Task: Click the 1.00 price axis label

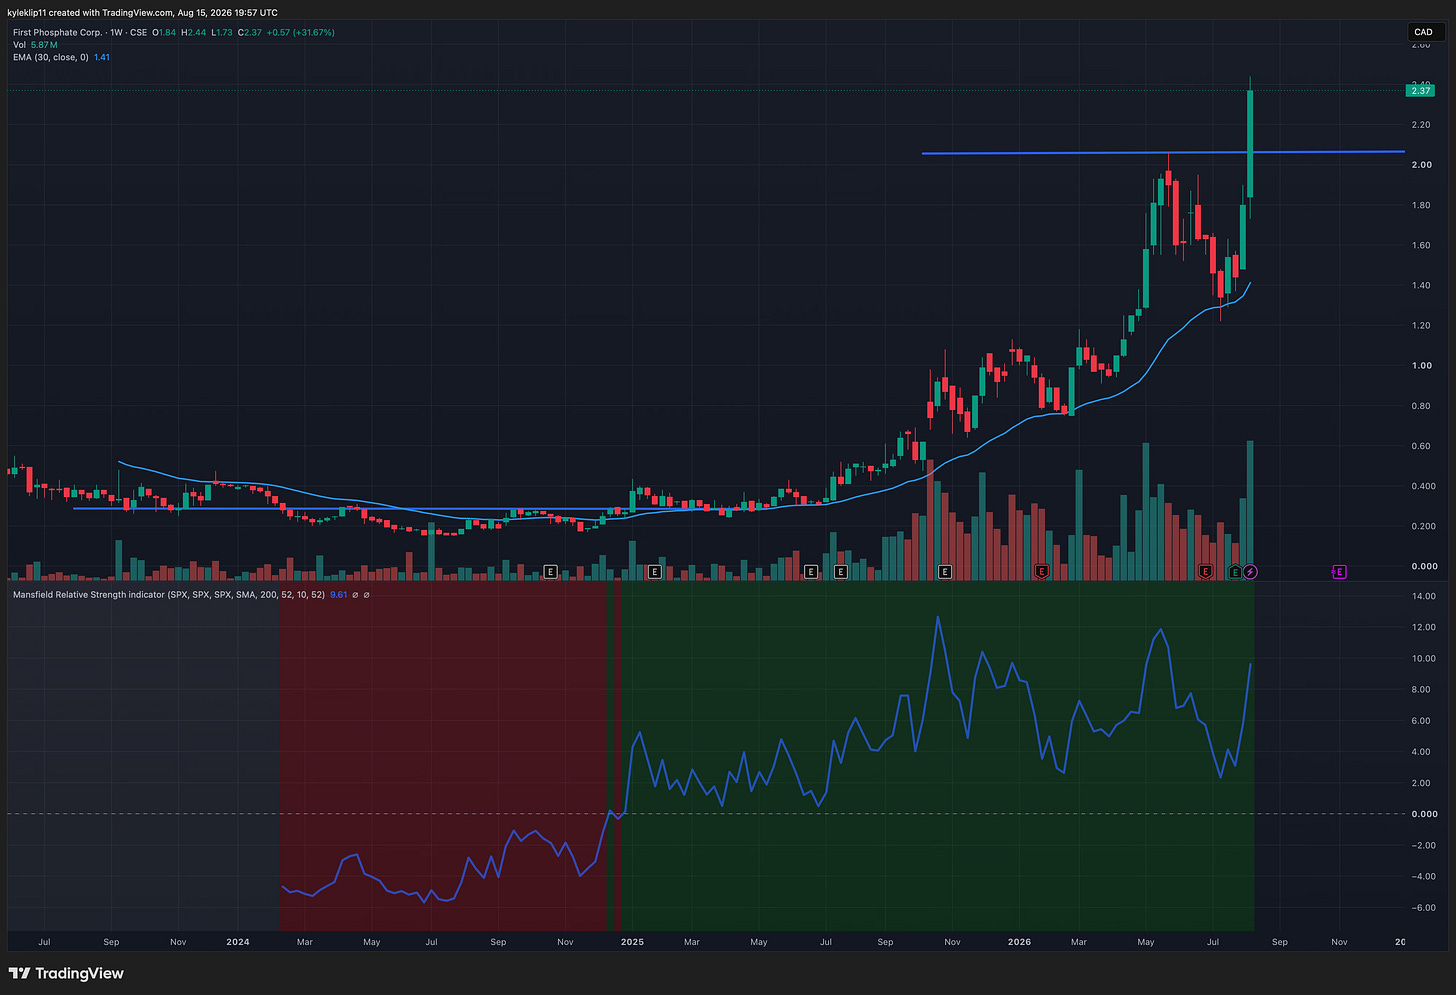Action: (1421, 366)
